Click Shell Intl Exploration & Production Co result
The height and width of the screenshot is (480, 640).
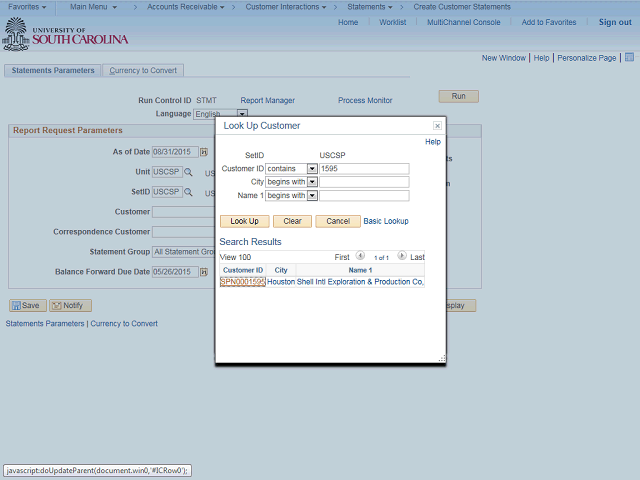(360, 282)
